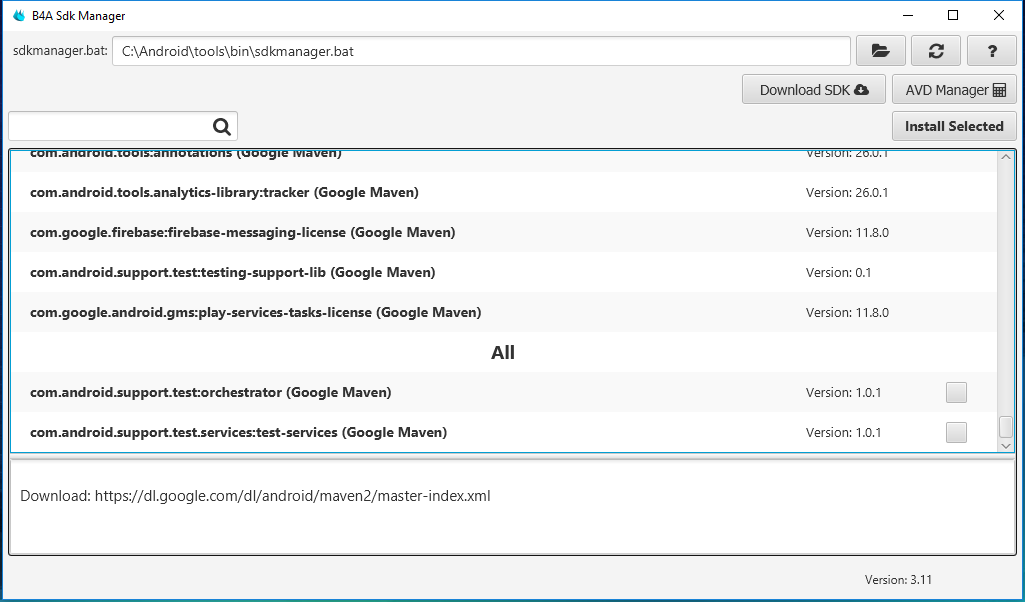Check the test-services package checkbox
This screenshot has height=602, width=1025.
[956, 432]
